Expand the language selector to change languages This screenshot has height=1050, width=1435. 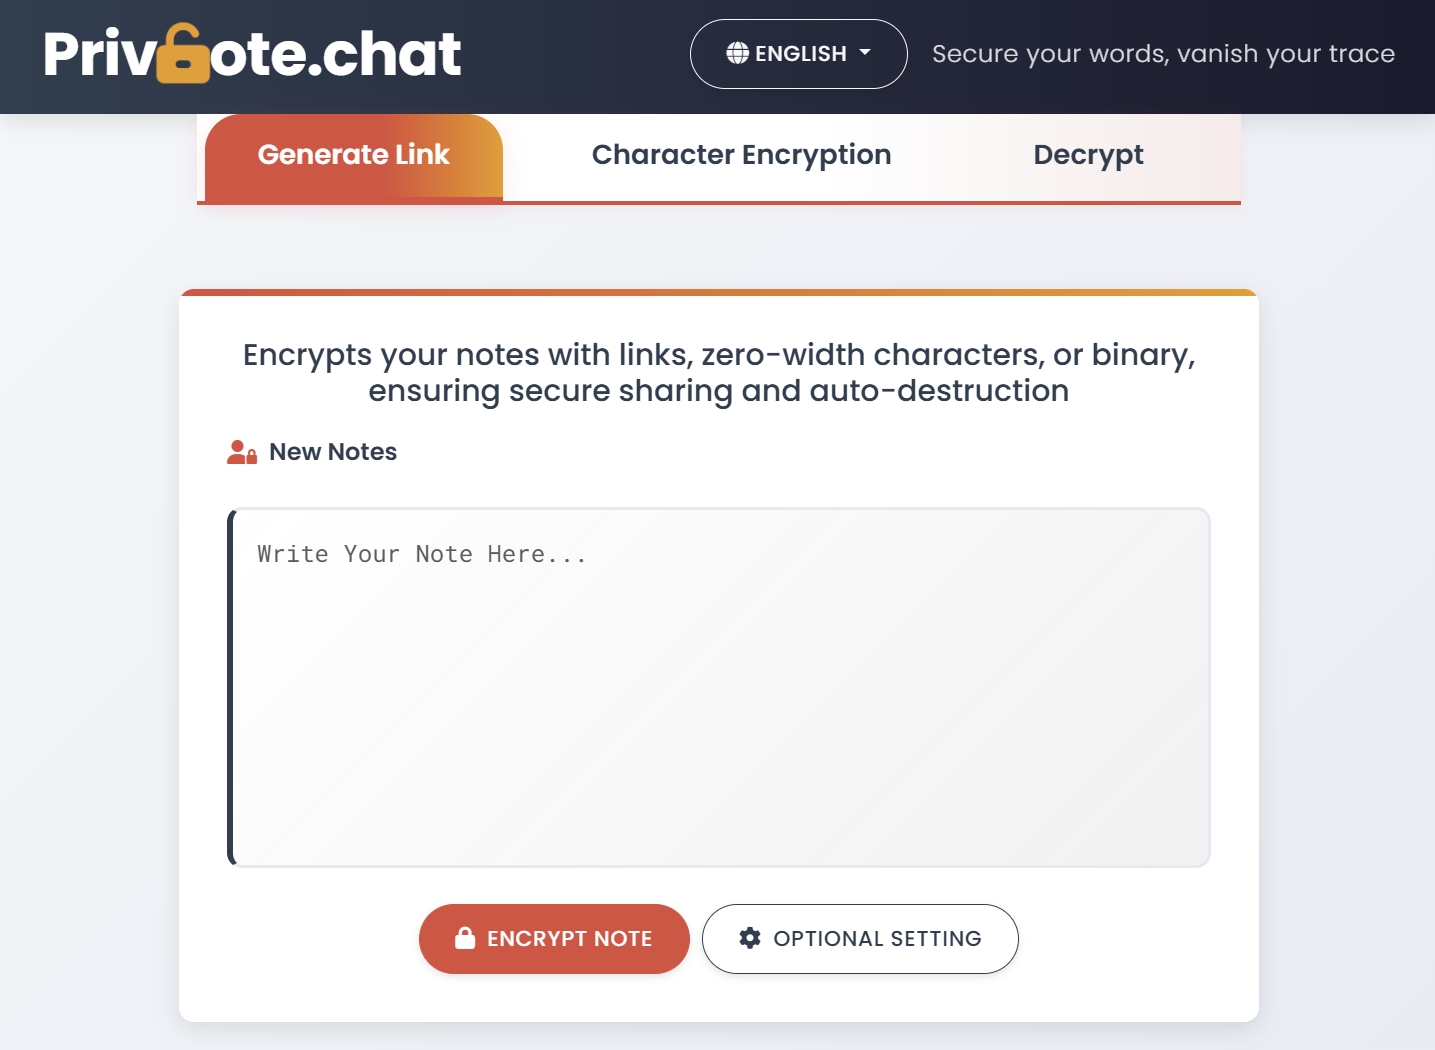[x=797, y=54]
